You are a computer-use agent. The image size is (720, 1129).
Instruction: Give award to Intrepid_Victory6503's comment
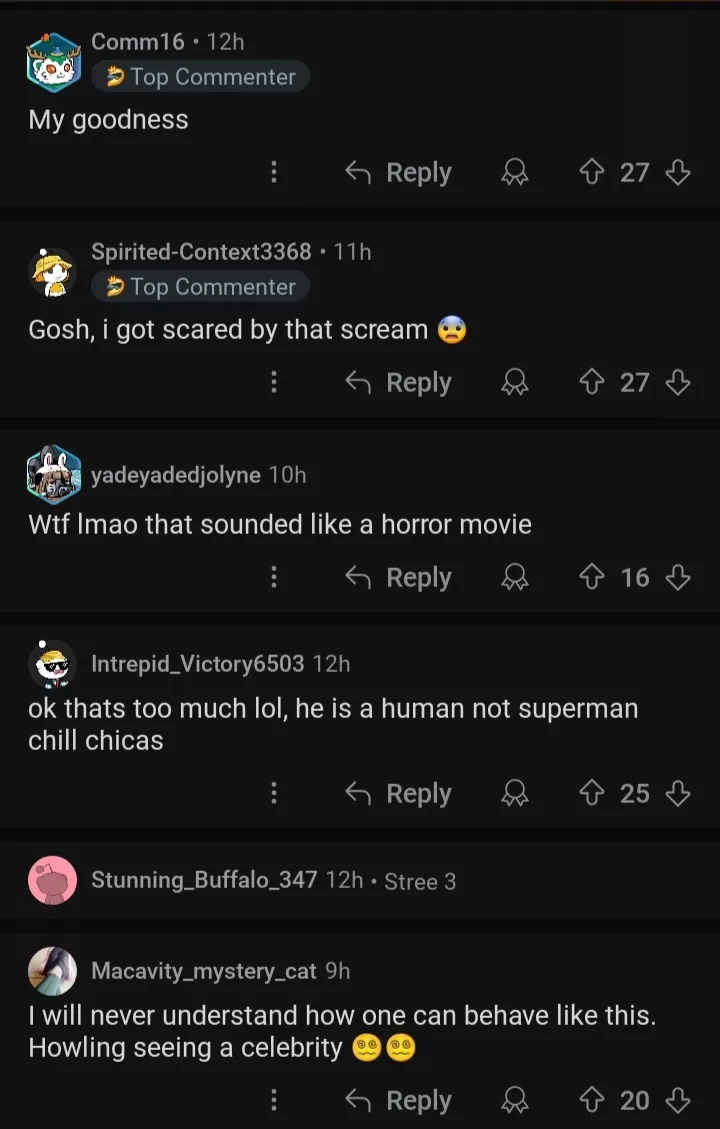[515, 794]
